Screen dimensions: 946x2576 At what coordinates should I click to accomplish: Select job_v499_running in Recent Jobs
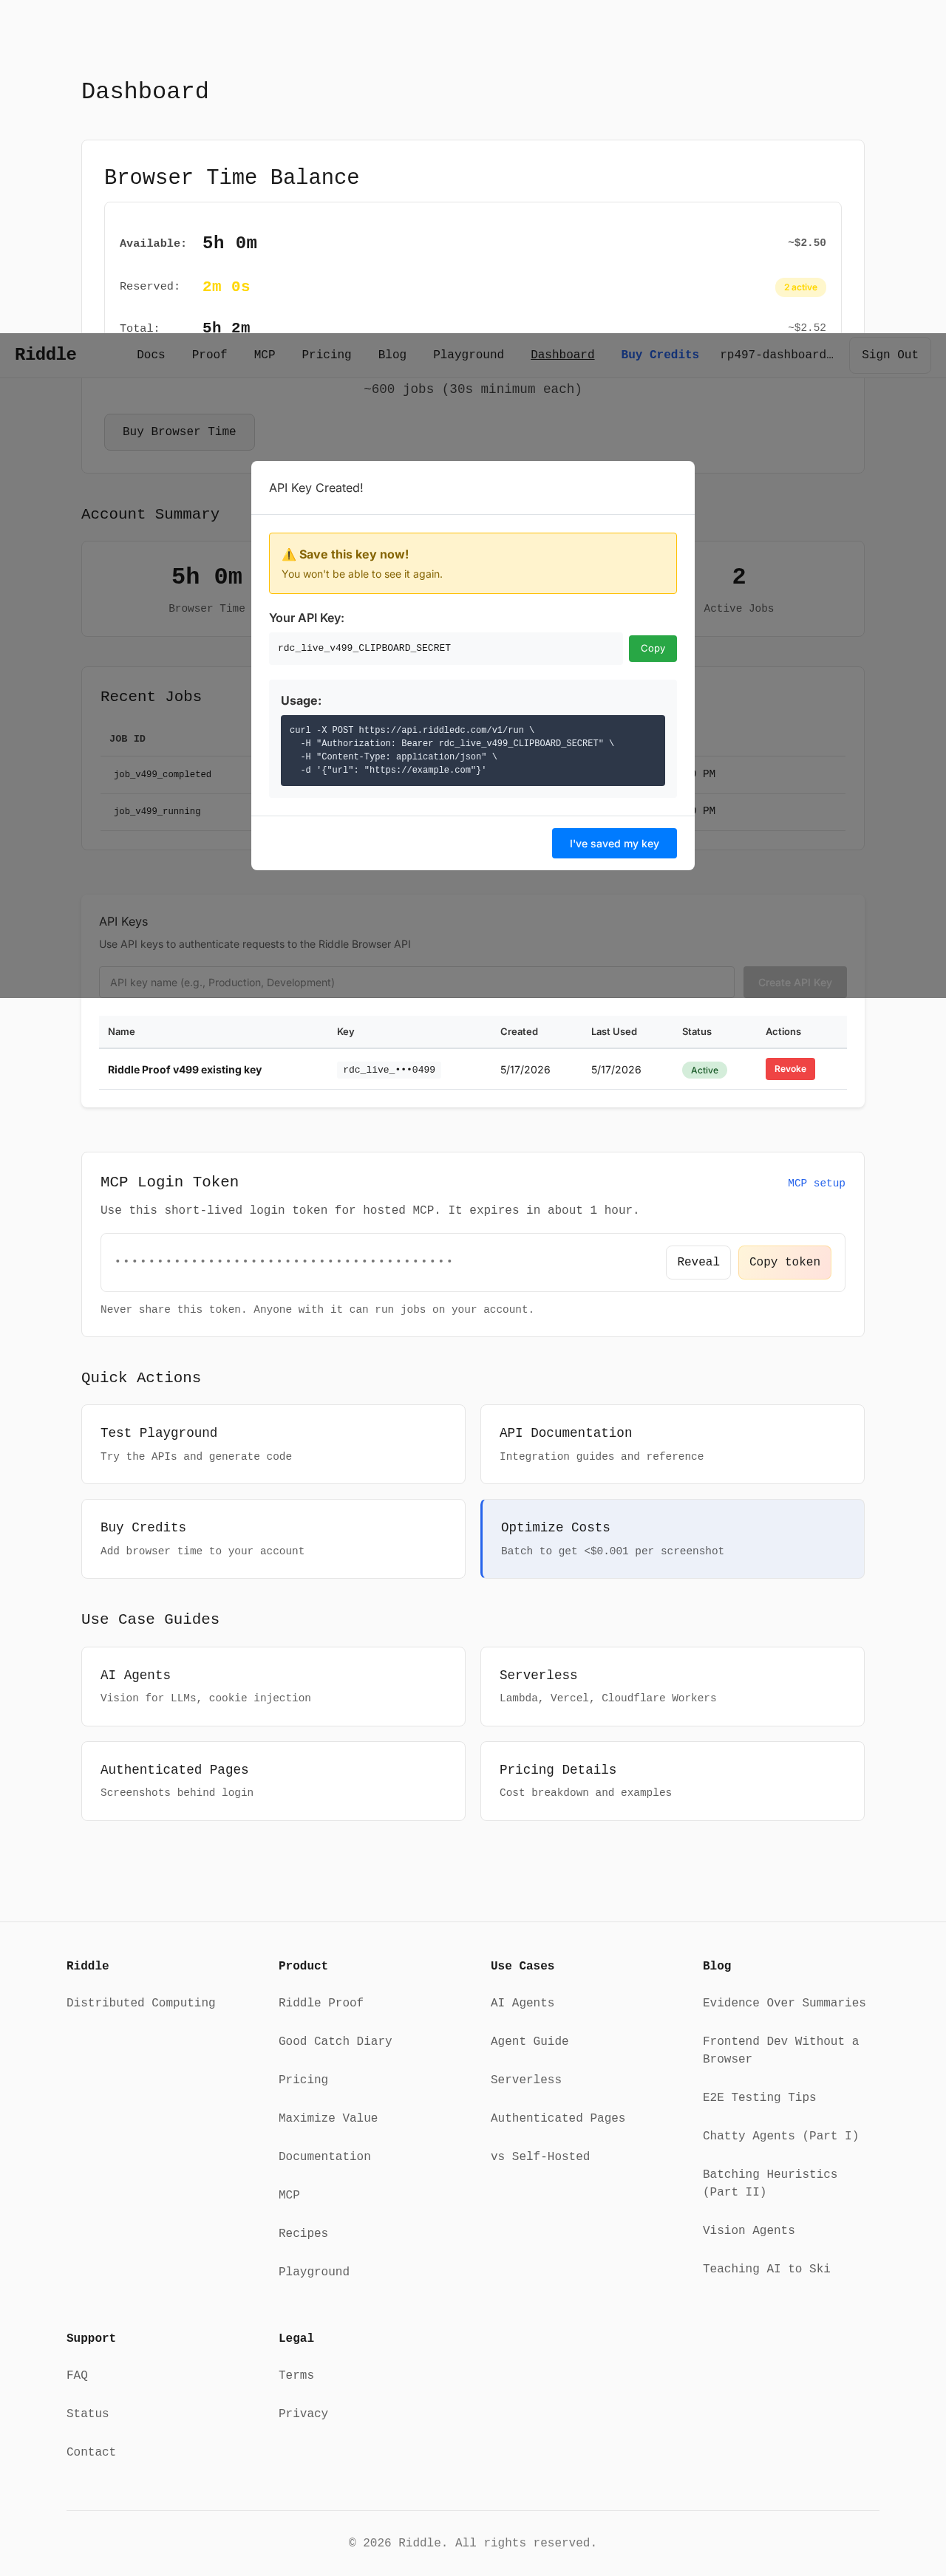coord(157,811)
